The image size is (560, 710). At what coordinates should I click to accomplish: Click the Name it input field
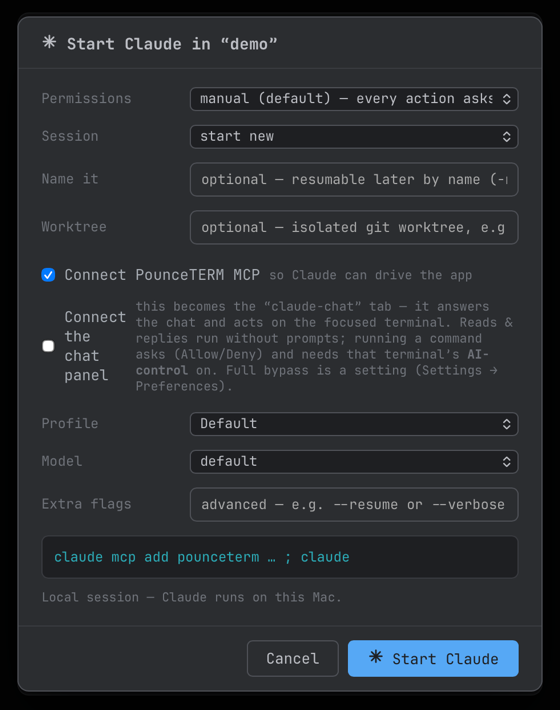coord(354,179)
